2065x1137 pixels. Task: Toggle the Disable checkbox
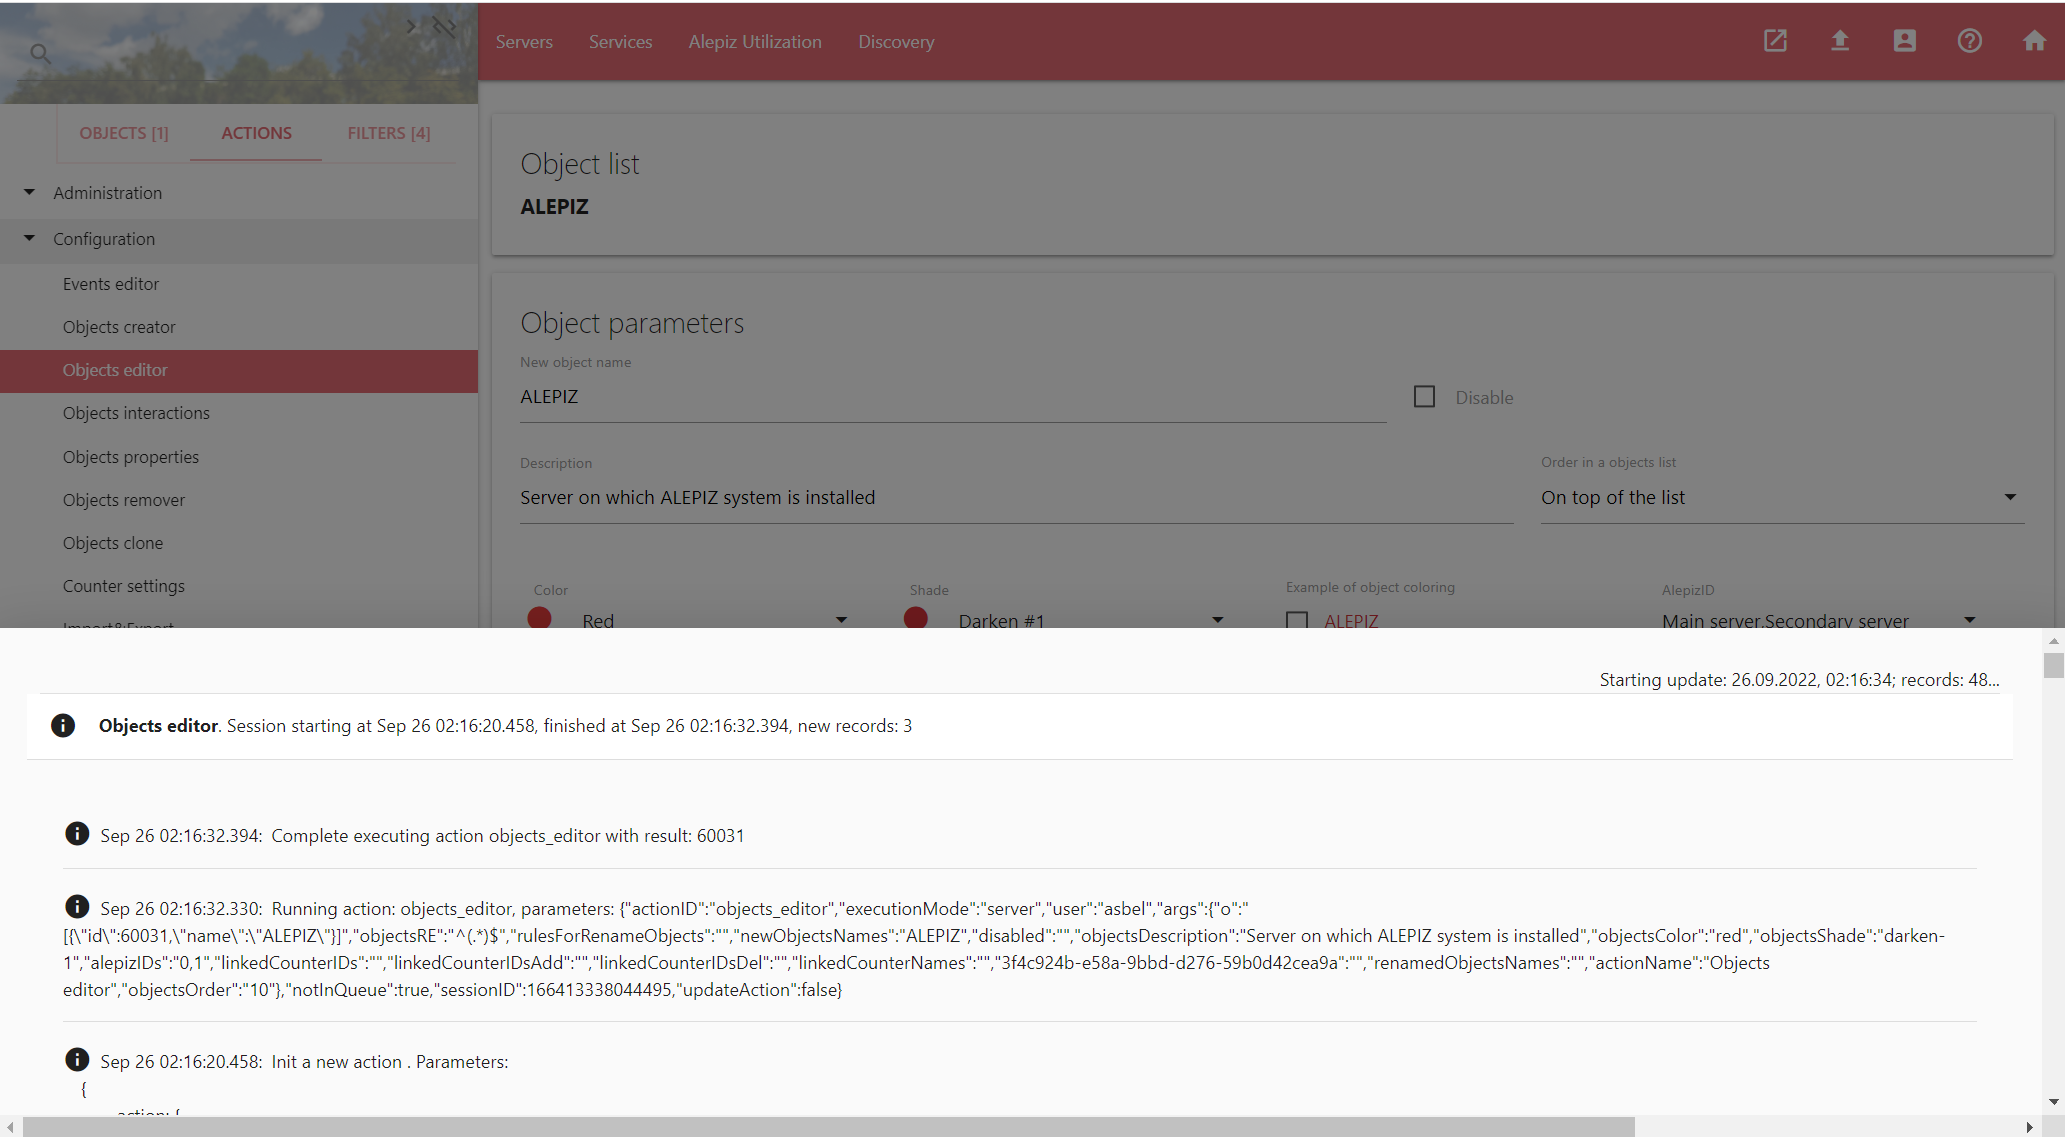(1424, 397)
